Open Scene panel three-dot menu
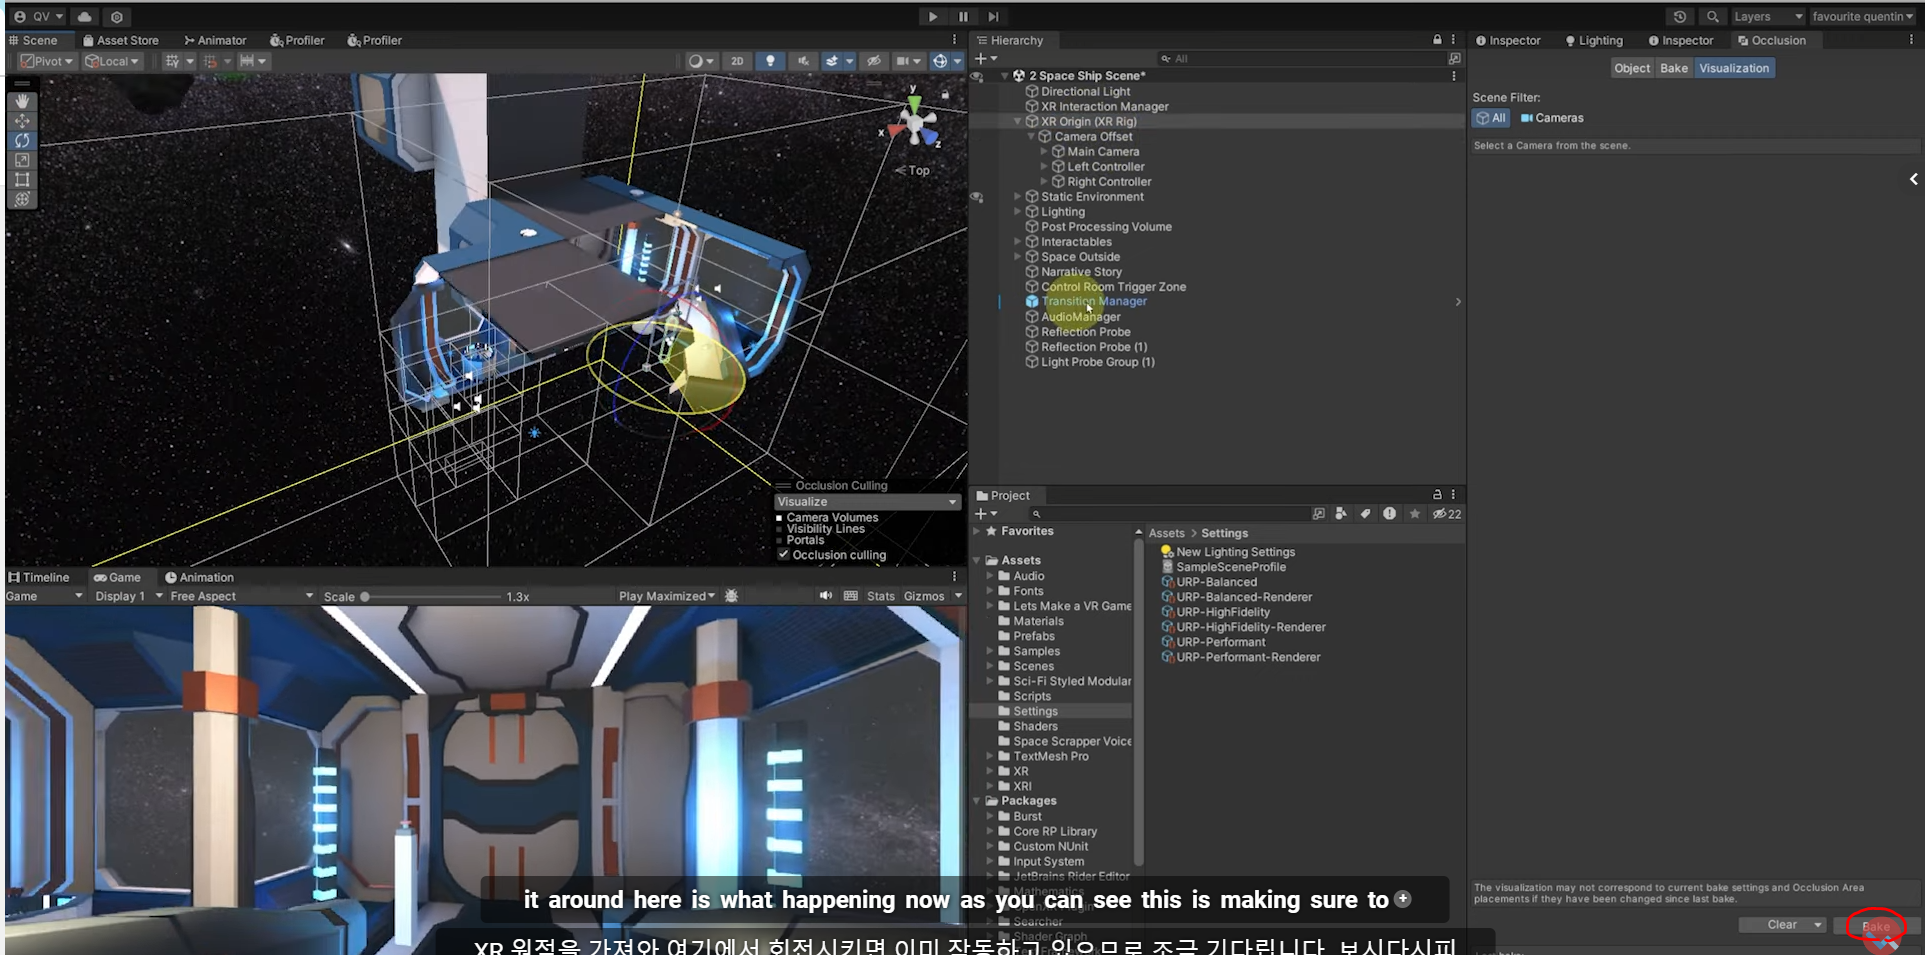 [954, 40]
